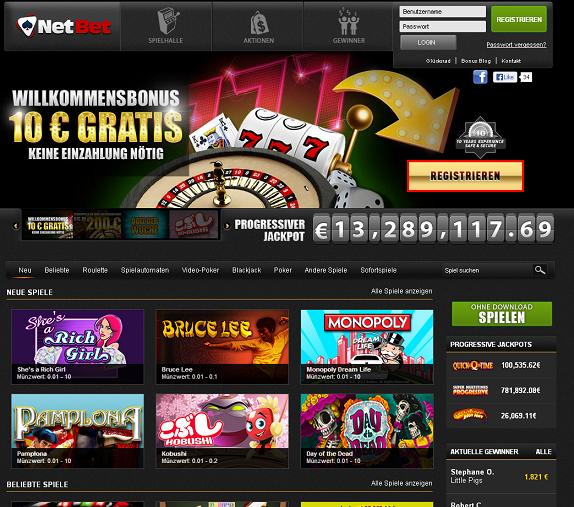
Task: Click the right arrow of promo carousel
Action: 227,226
